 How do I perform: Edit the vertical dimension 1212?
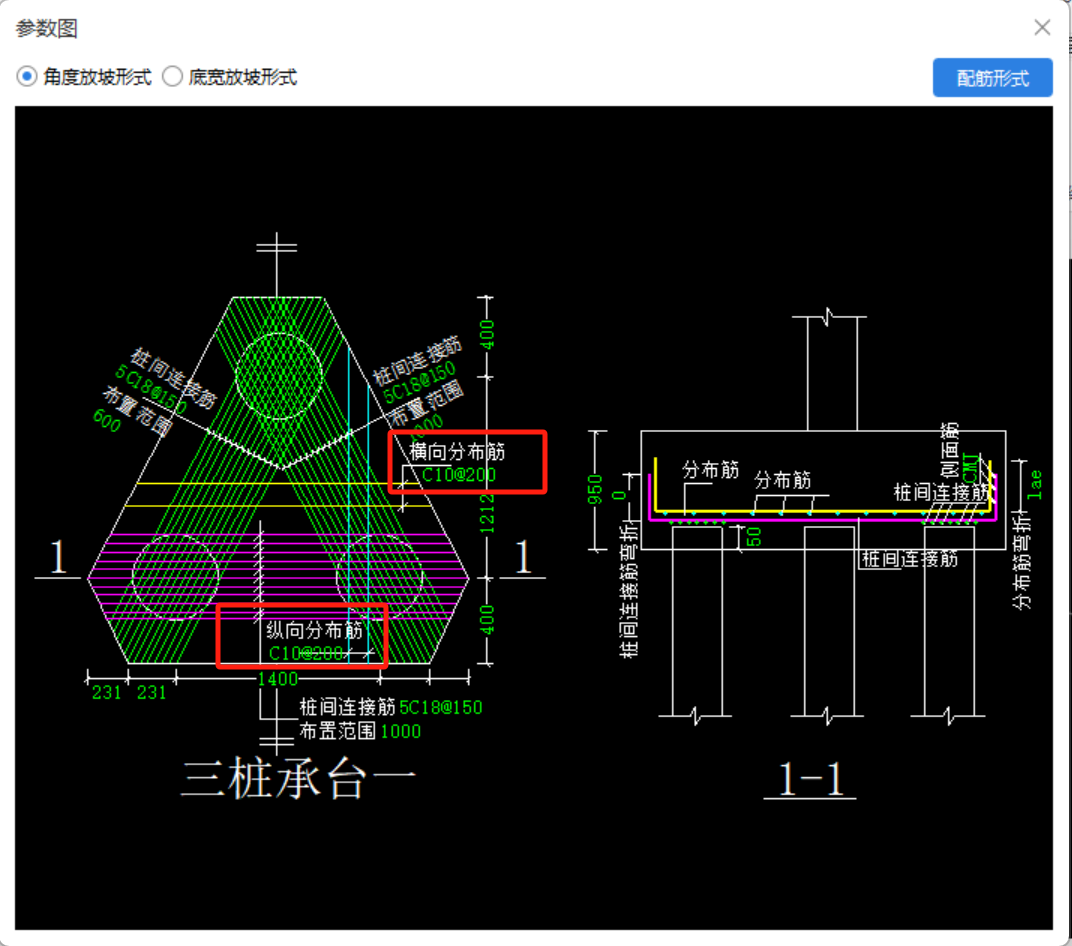(x=487, y=514)
